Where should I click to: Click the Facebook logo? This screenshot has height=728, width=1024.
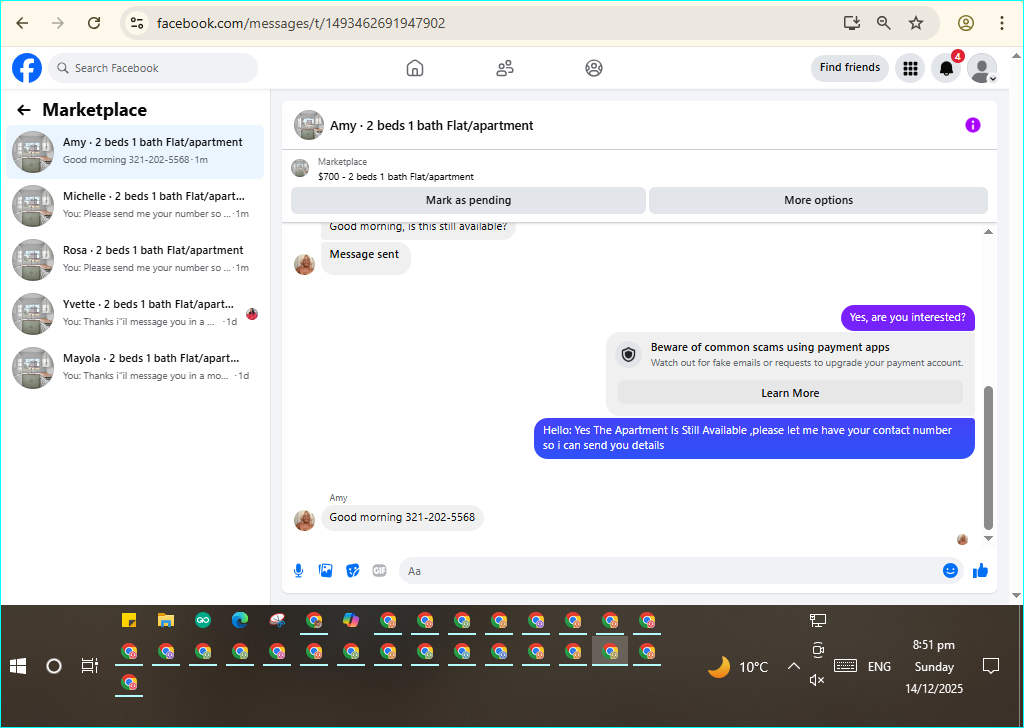[x=27, y=68]
